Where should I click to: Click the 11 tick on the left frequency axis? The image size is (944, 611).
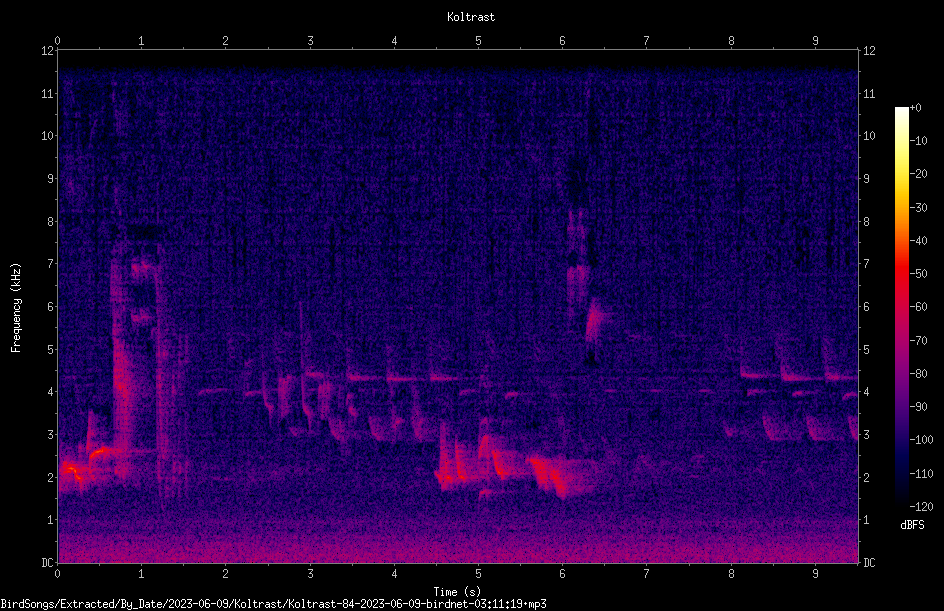(47, 93)
